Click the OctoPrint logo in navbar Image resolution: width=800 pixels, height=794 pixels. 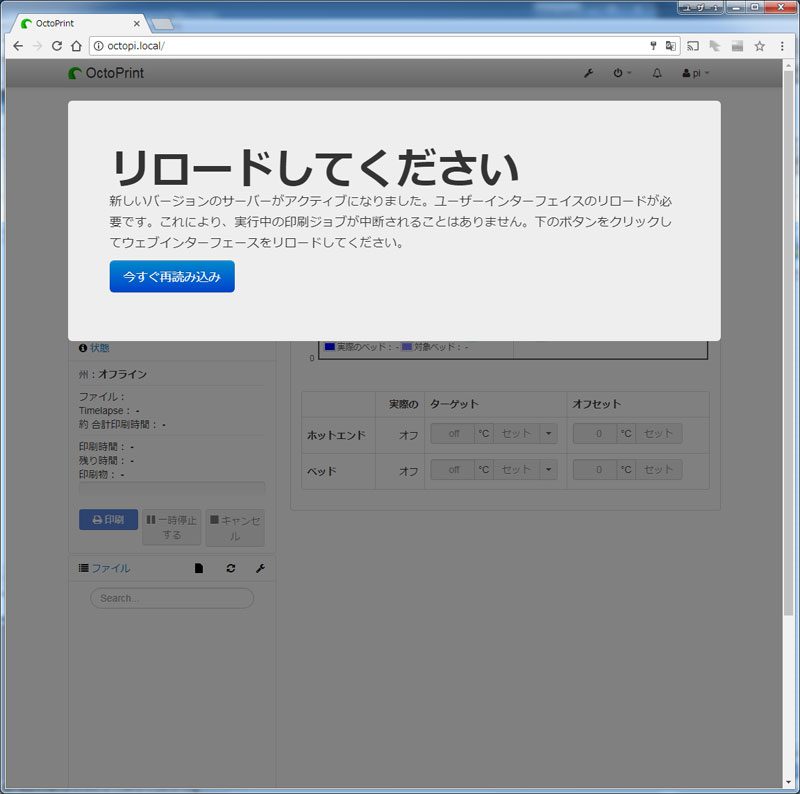106,73
